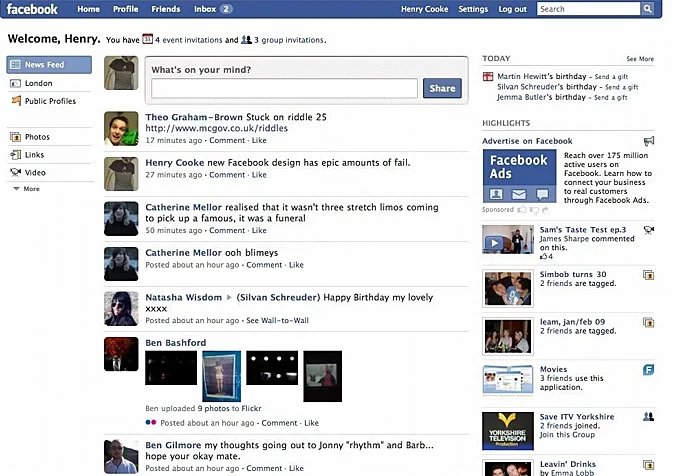The height and width of the screenshot is (476, 680).
Task: Open Natasha Wisdom's profile picture
Action: click(x=121, y=309)
